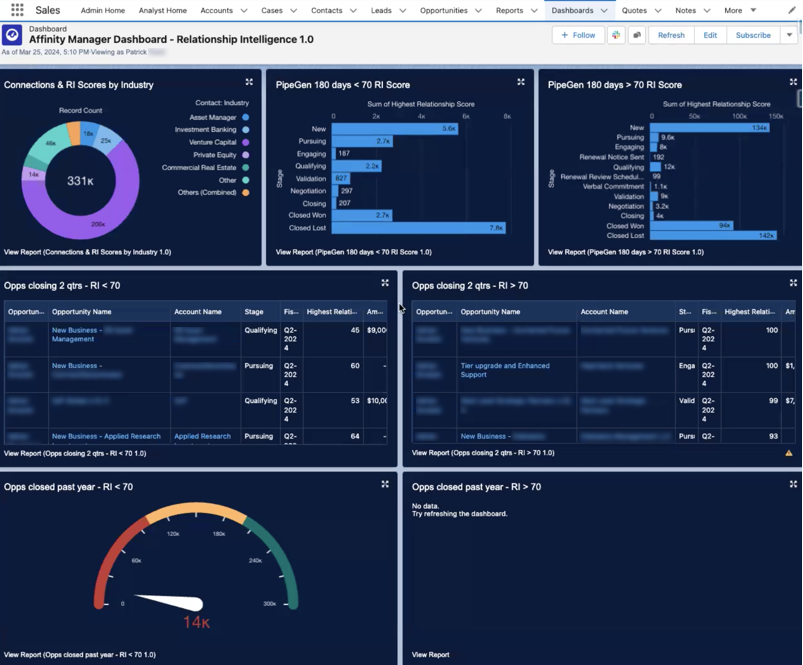
Task: Click the Dashboard icon beside the dashboard title
Action: [x=12, y=35]
